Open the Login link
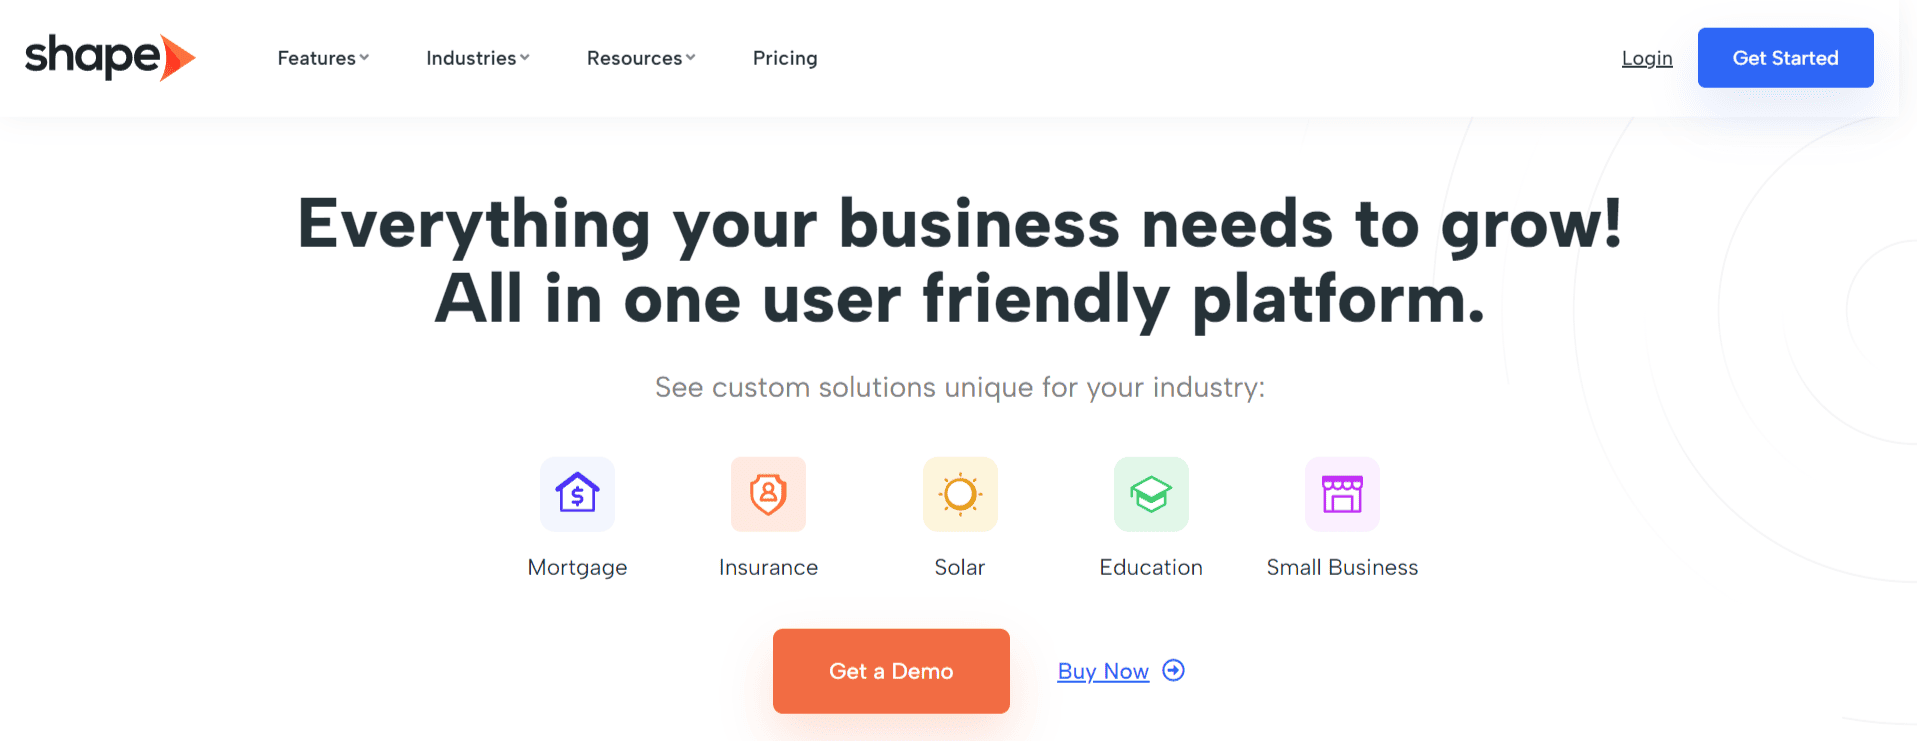The height and width of the screenshot is (741, 1917). point(1646,58)
